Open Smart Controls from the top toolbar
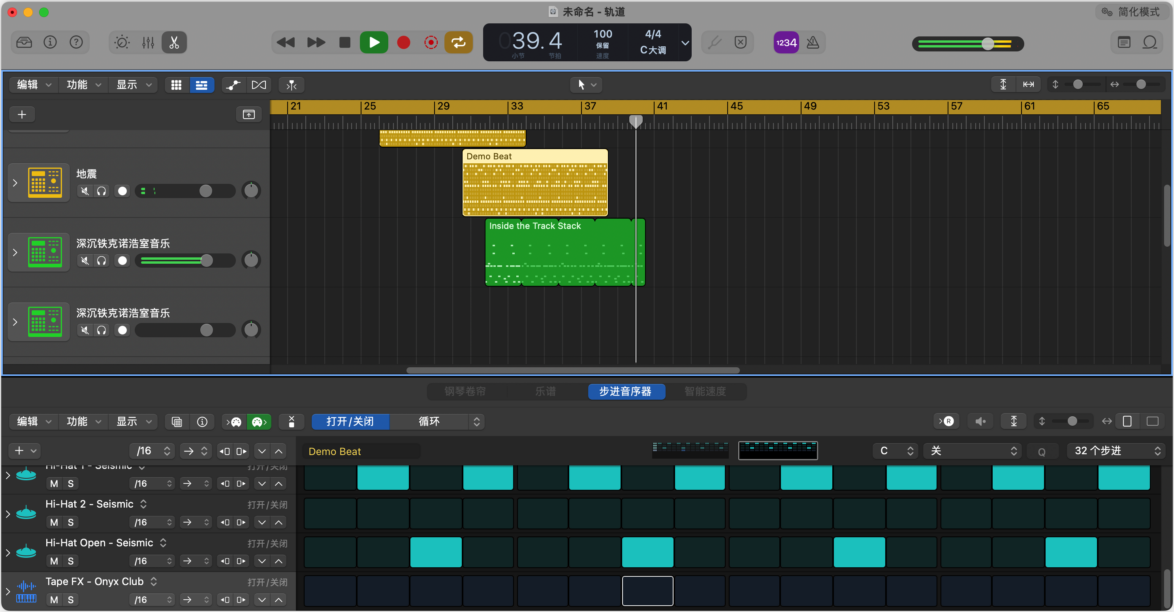The image size is (1174, 612). coord(122,43)
